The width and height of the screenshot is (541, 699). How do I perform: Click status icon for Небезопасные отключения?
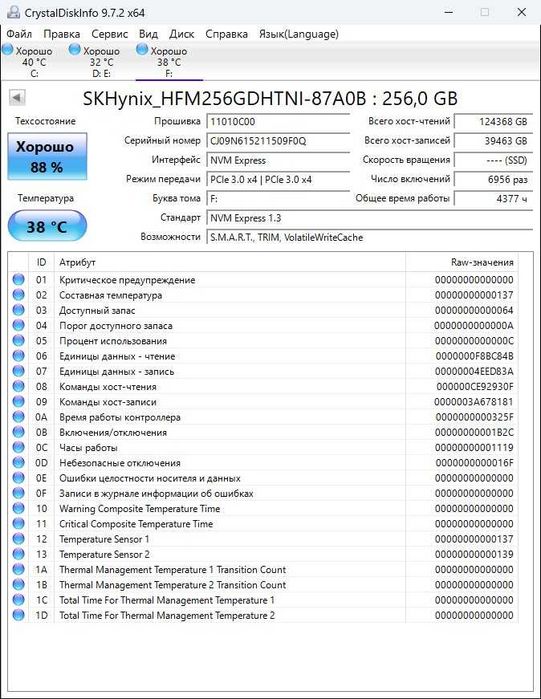(18, 462)
